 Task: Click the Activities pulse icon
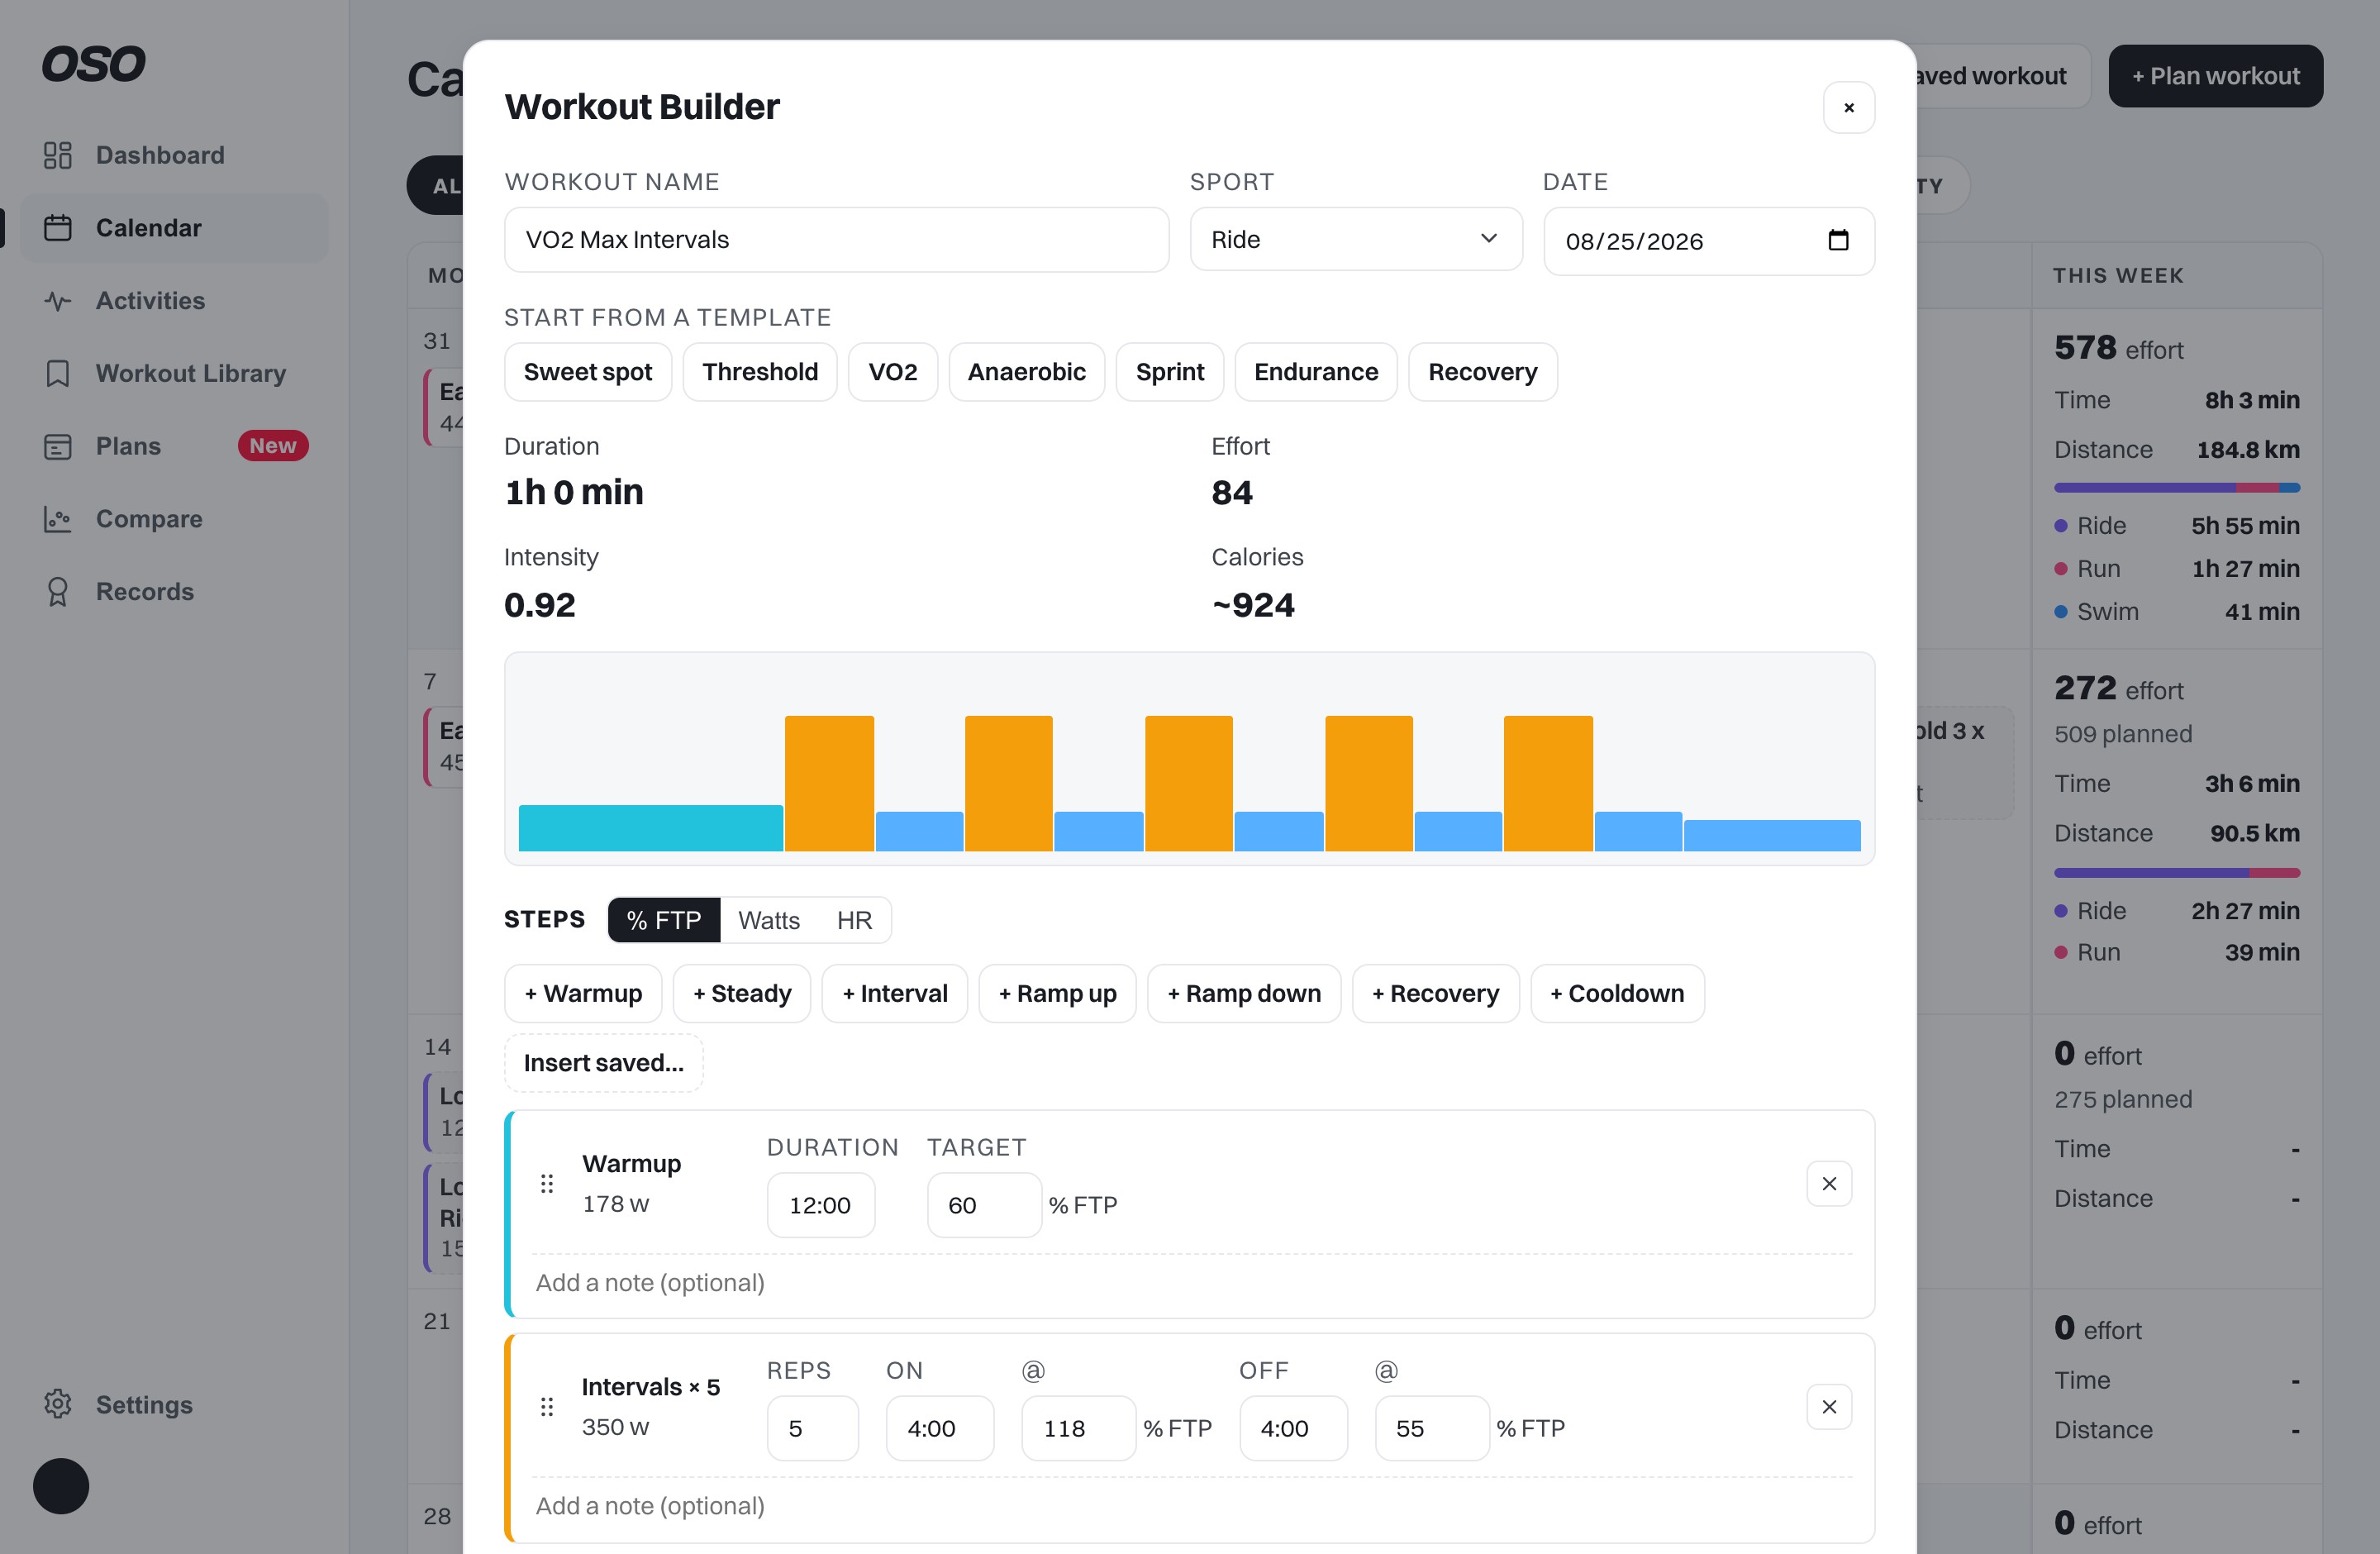pos(58,301)
